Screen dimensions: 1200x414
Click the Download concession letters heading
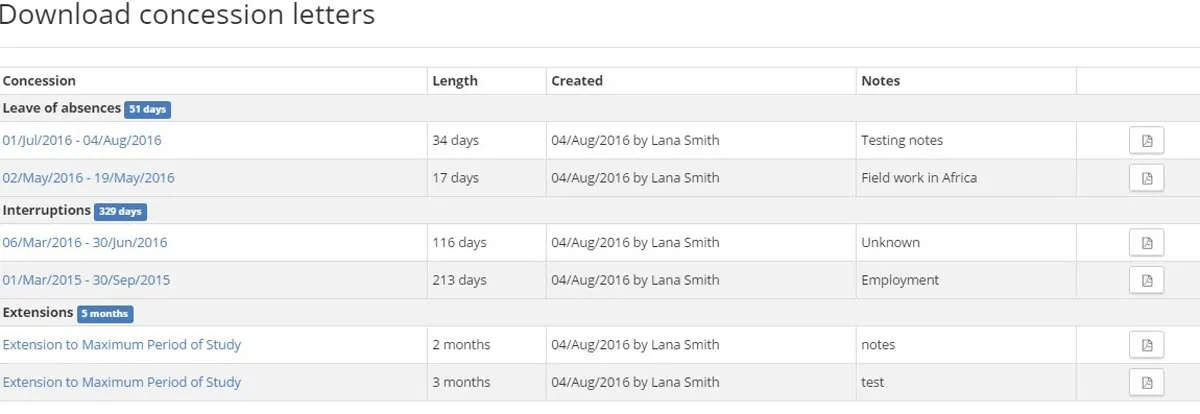[x=186, y=15]
